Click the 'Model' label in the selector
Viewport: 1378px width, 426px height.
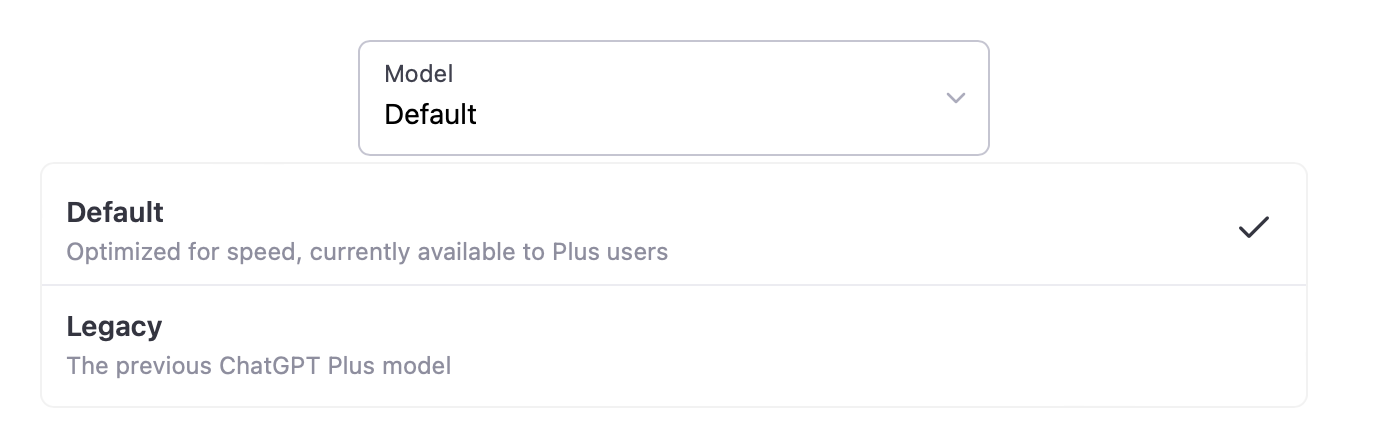coord(418,73)
